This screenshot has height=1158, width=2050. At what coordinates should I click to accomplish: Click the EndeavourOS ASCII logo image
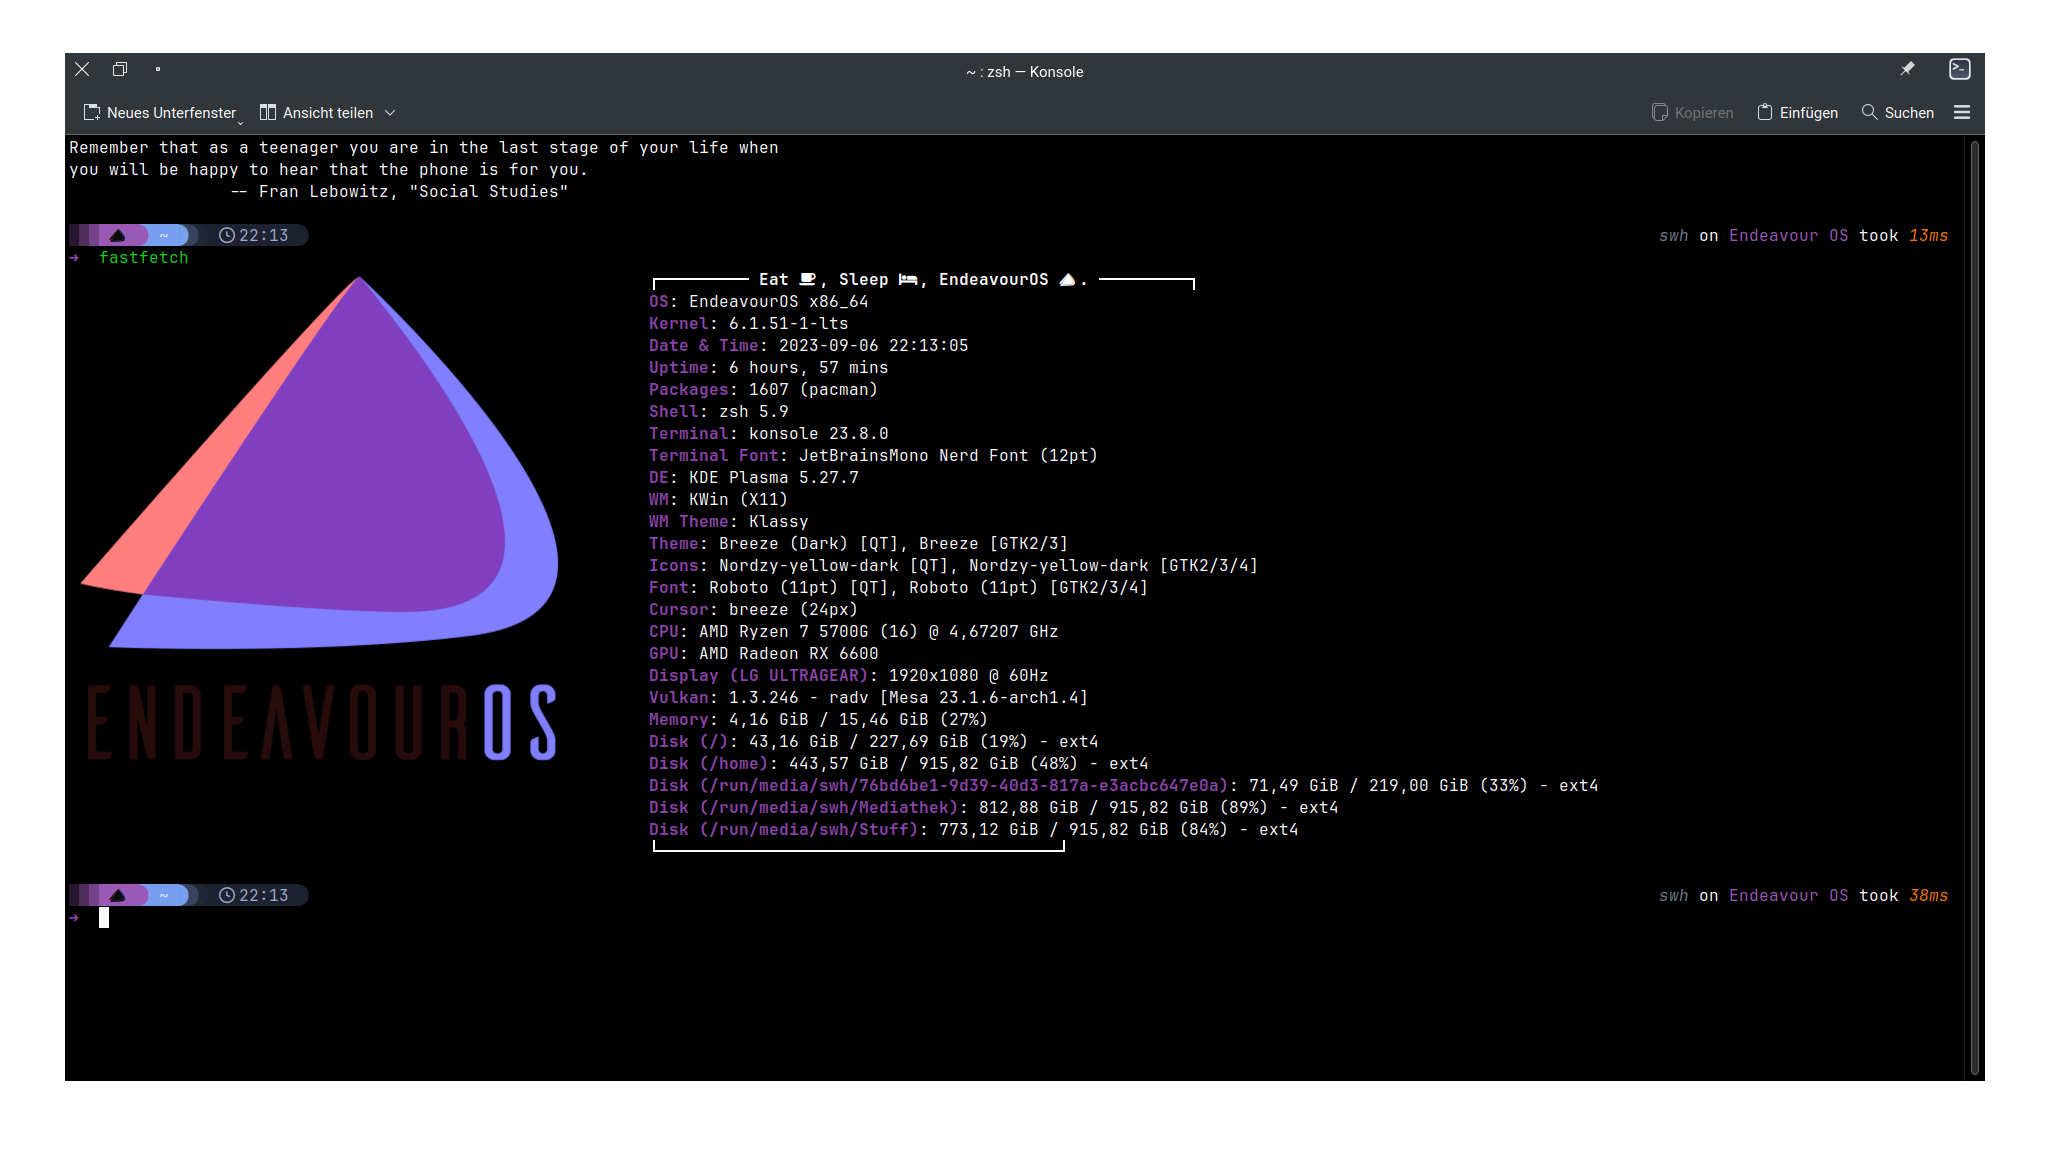pyautogui.click(x=320, y=518)
